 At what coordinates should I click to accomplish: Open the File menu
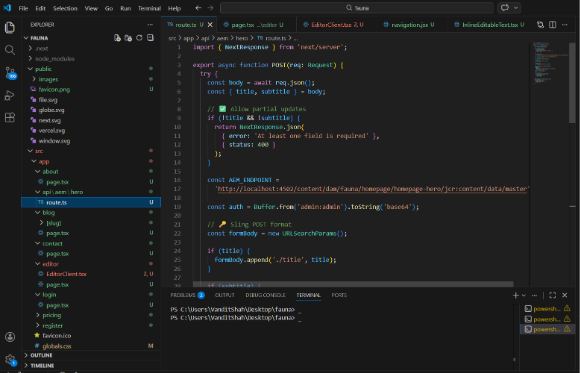(23, 8)
